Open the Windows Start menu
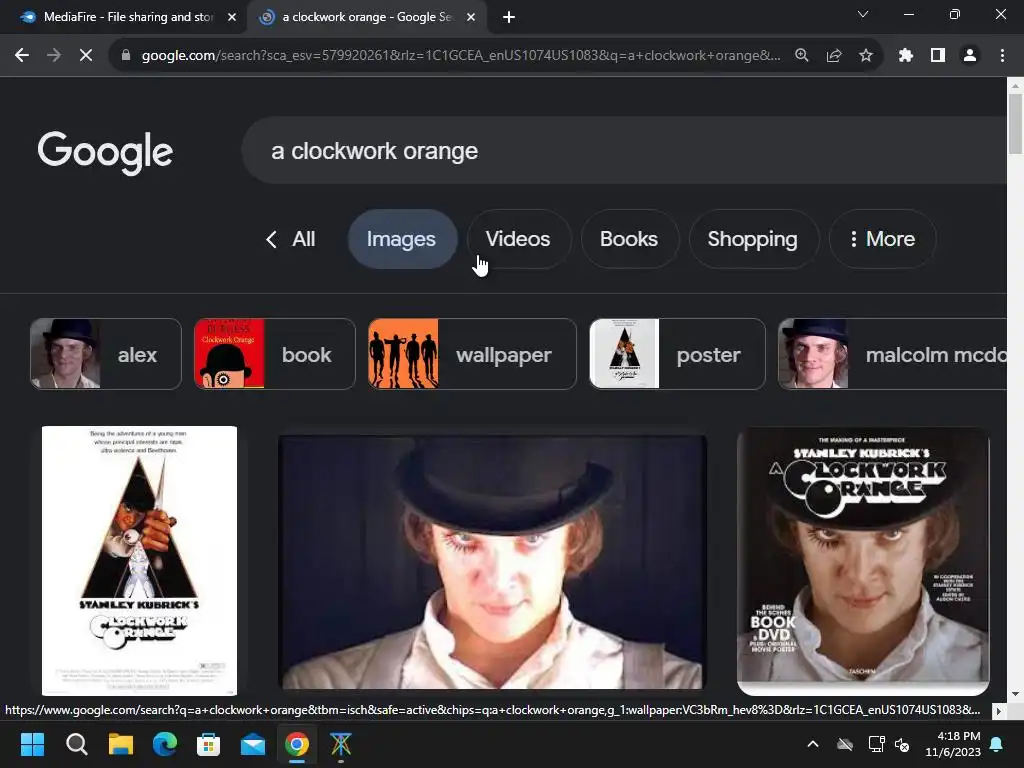1024x768 pixels. [x=32, y=744]
